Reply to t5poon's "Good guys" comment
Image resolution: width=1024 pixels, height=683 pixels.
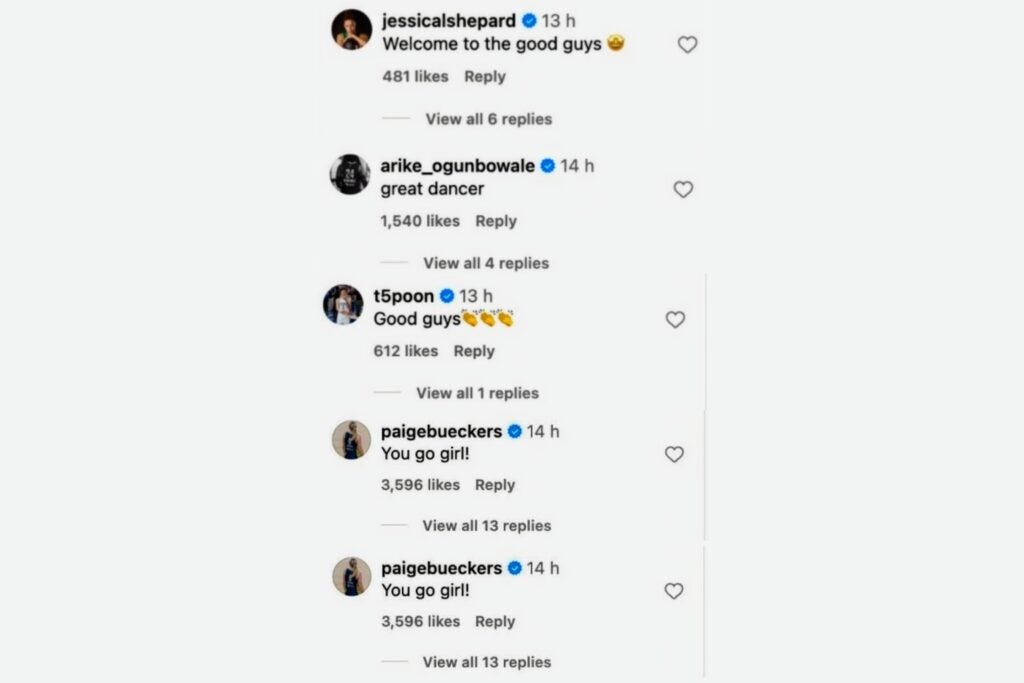474,351
